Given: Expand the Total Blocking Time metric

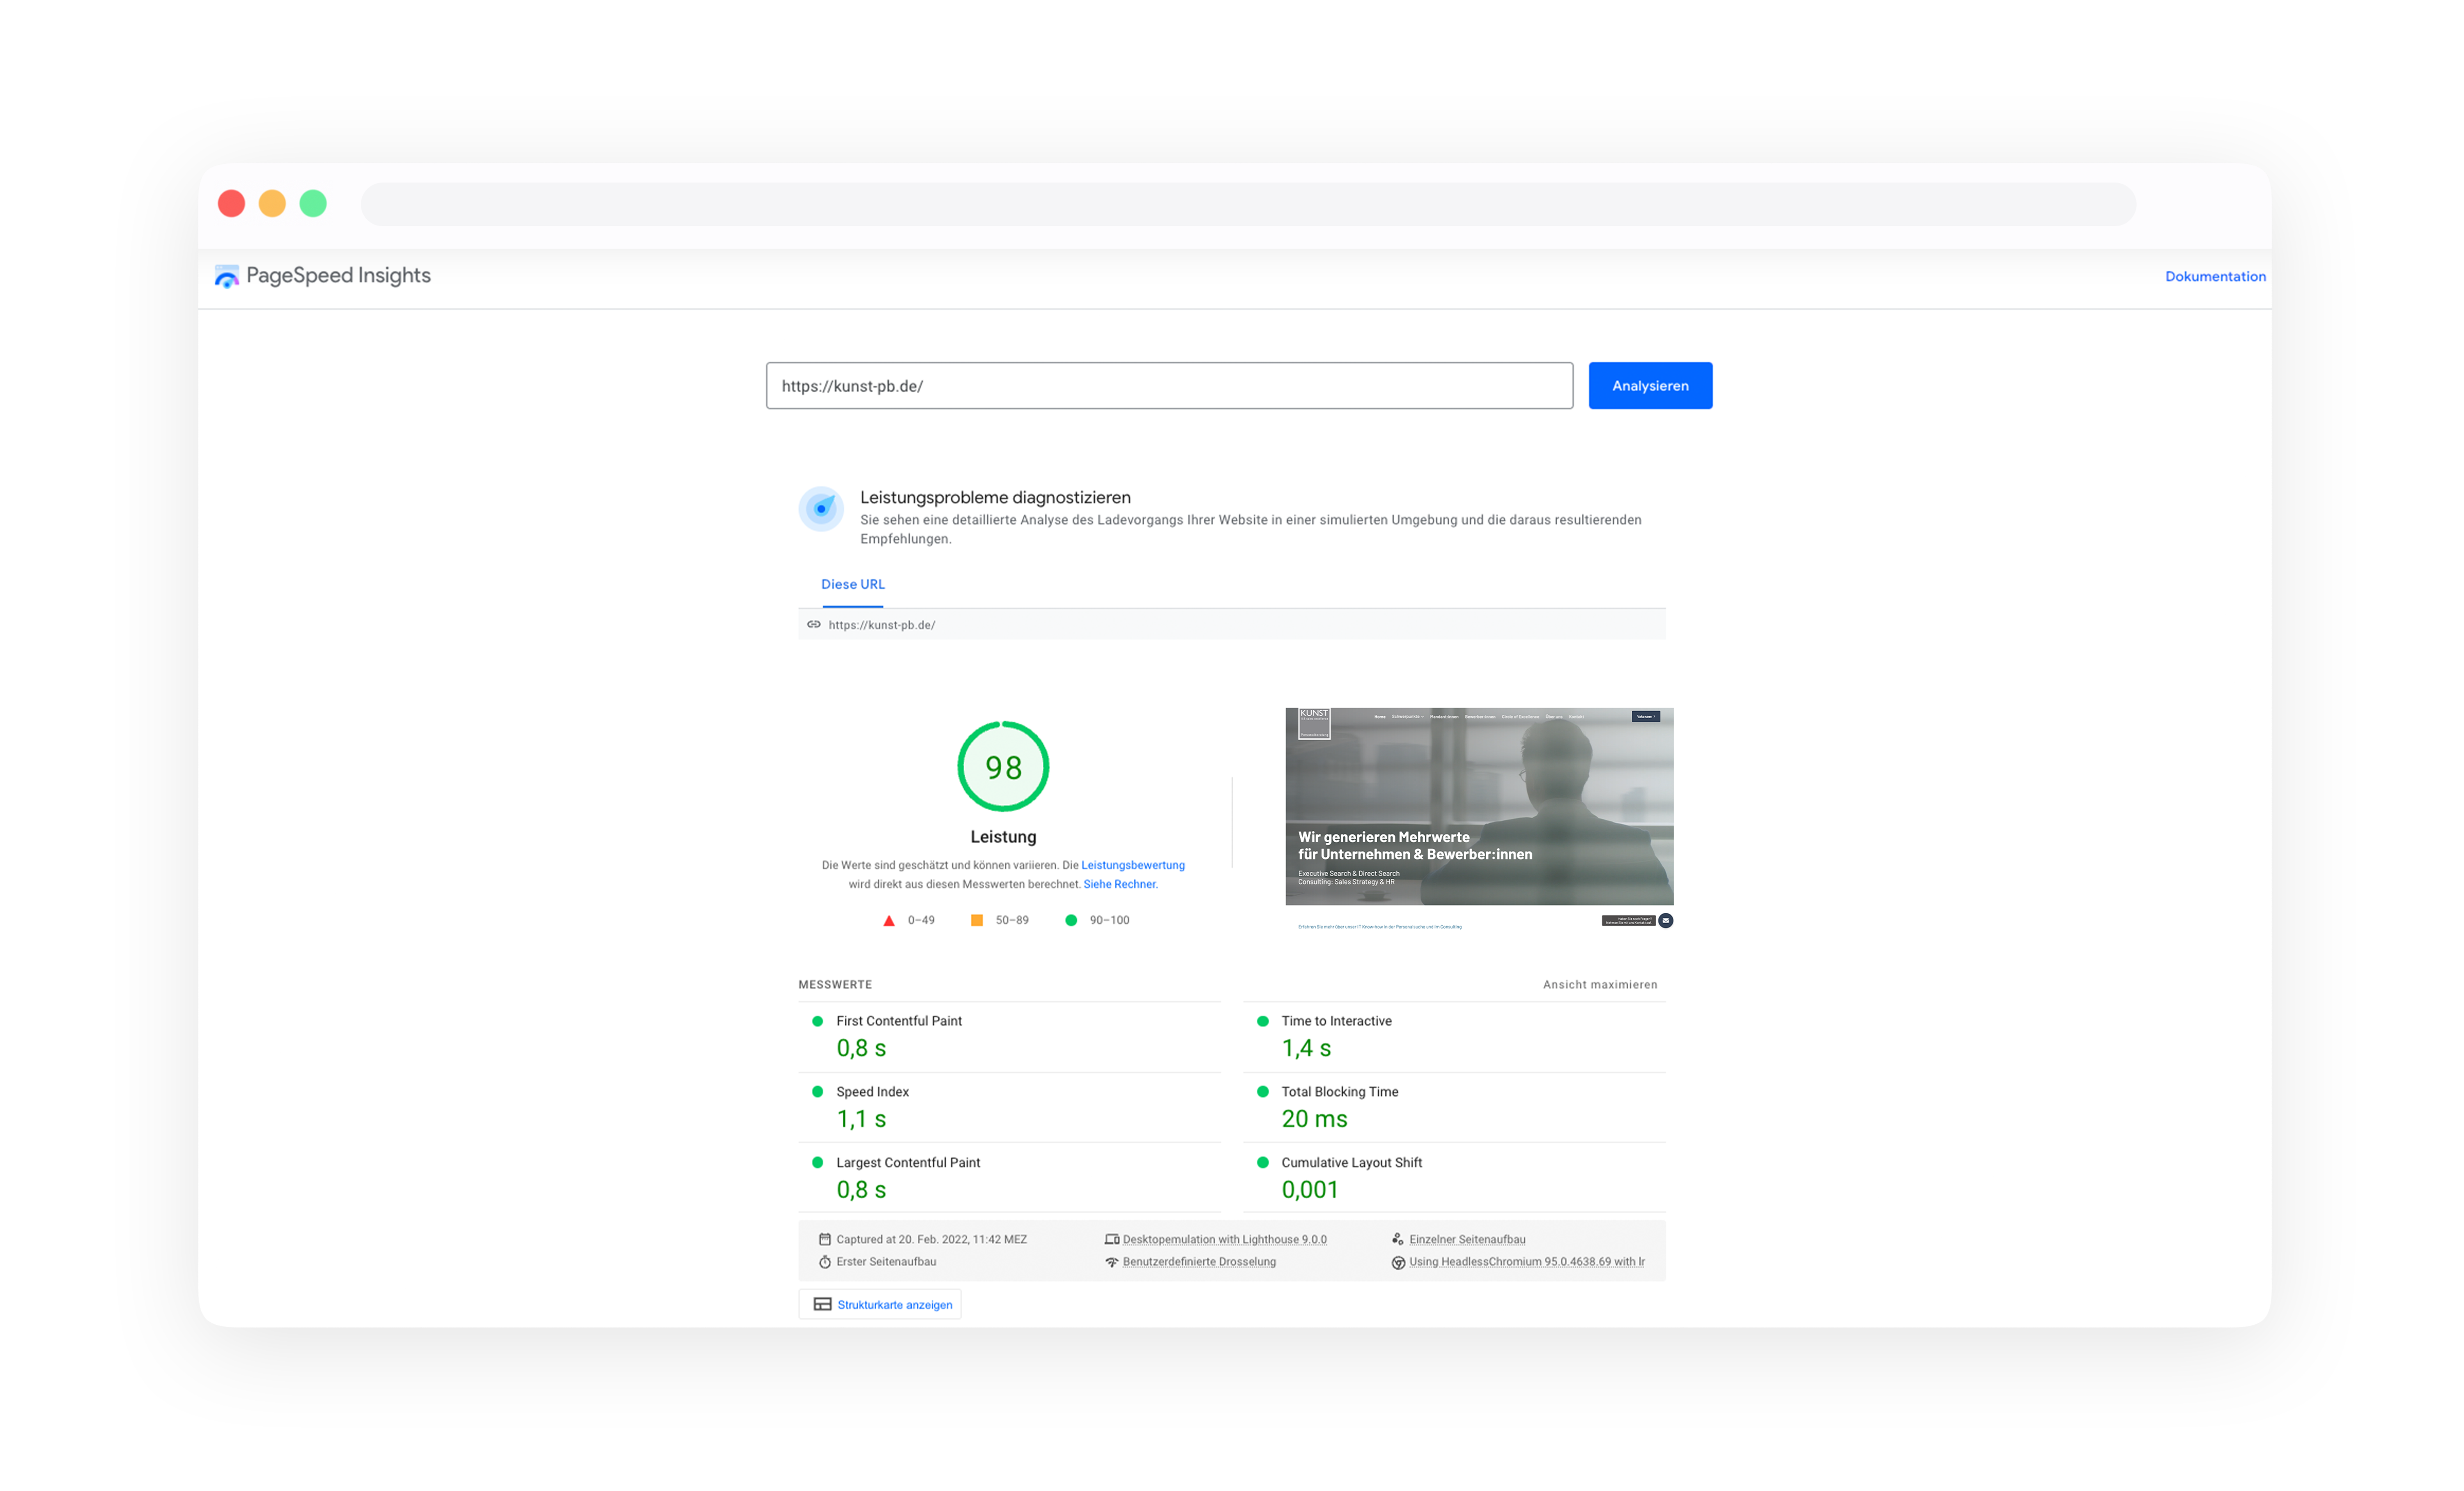Looking at the screenshot, I should [1339, 1092].
